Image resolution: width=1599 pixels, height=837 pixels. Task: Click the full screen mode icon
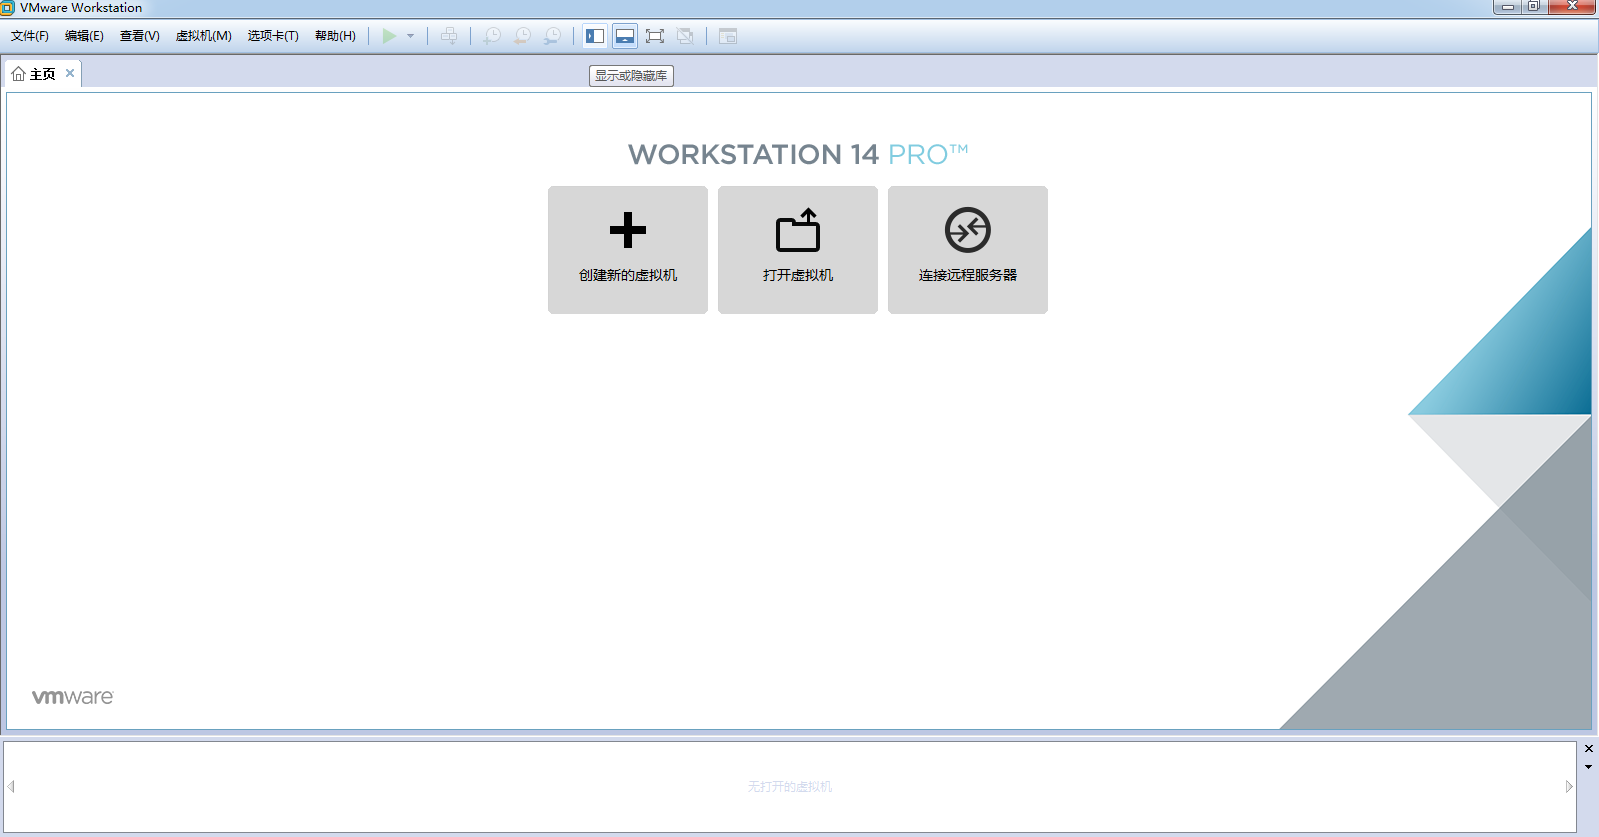point(655,36)
